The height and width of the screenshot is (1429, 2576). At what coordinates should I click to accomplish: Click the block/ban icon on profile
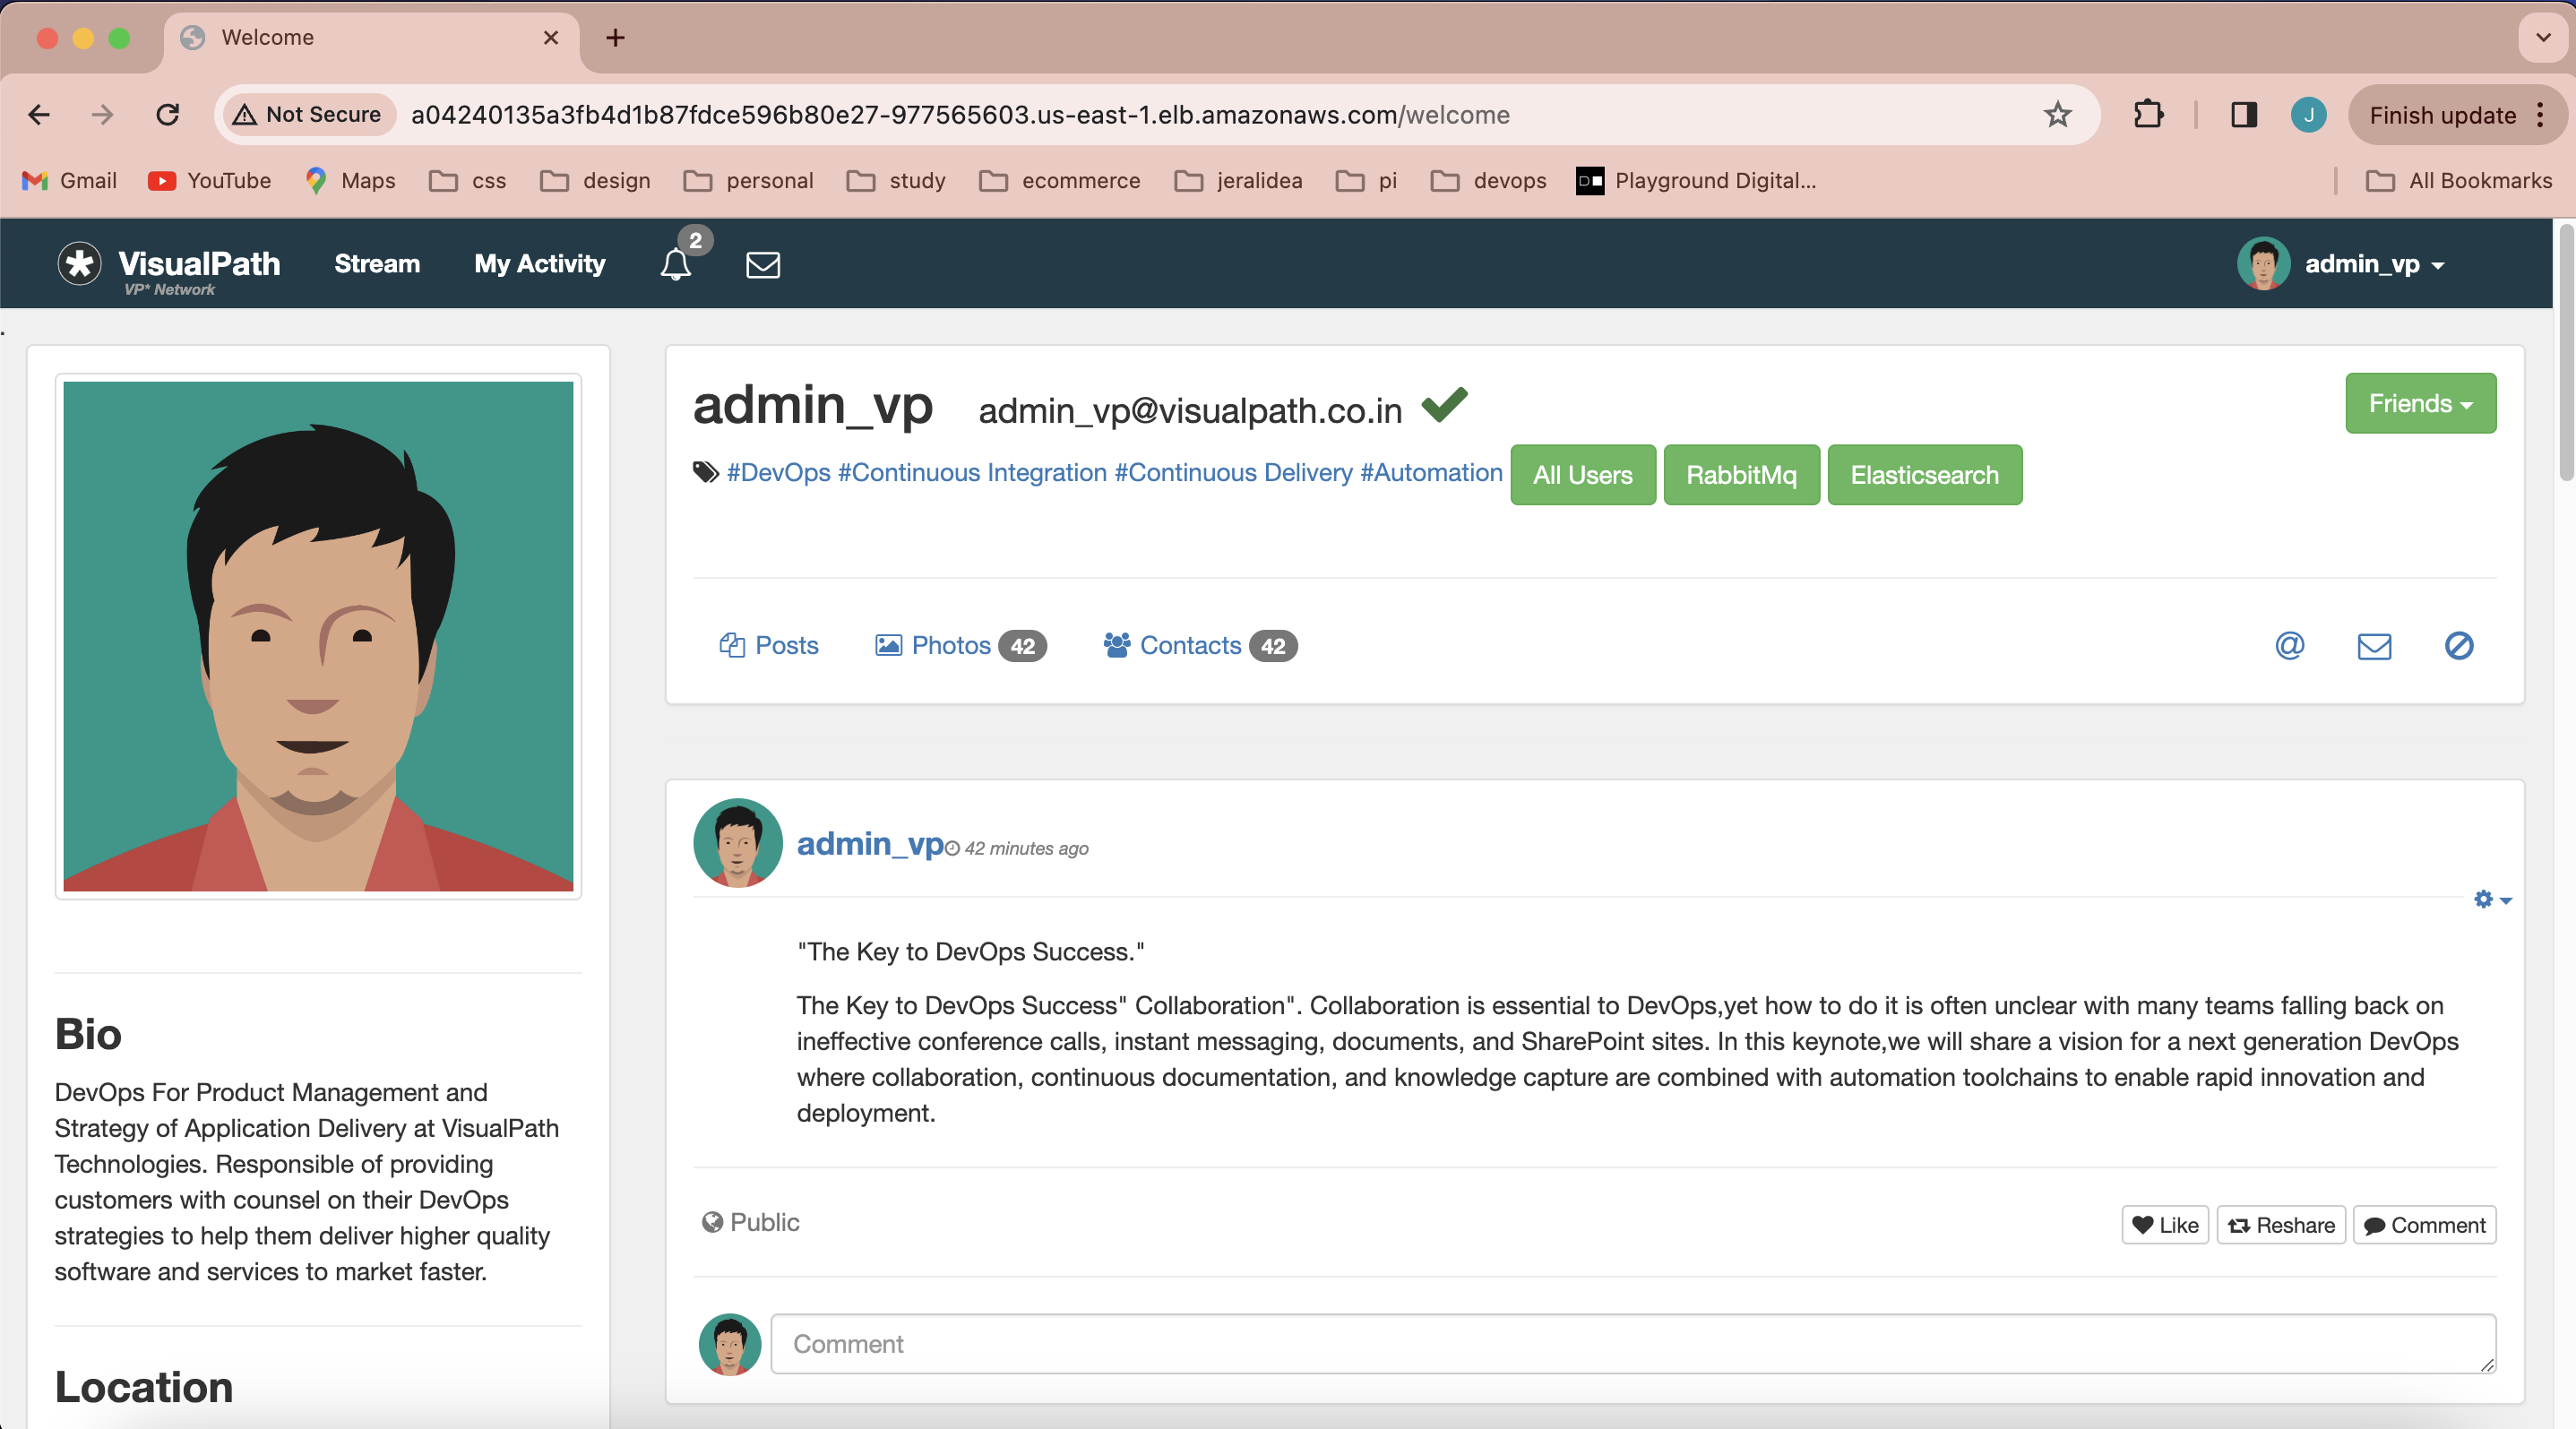(x=2460, y=646)
